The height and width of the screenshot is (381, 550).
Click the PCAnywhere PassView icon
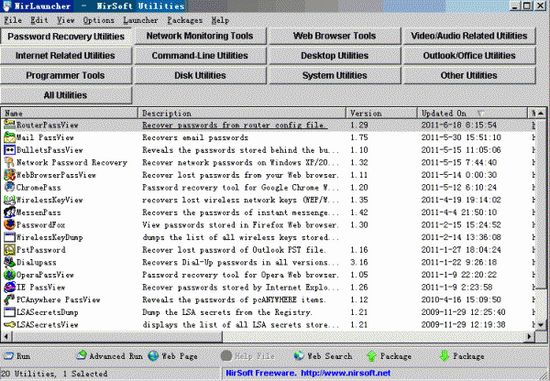[9, 300]
